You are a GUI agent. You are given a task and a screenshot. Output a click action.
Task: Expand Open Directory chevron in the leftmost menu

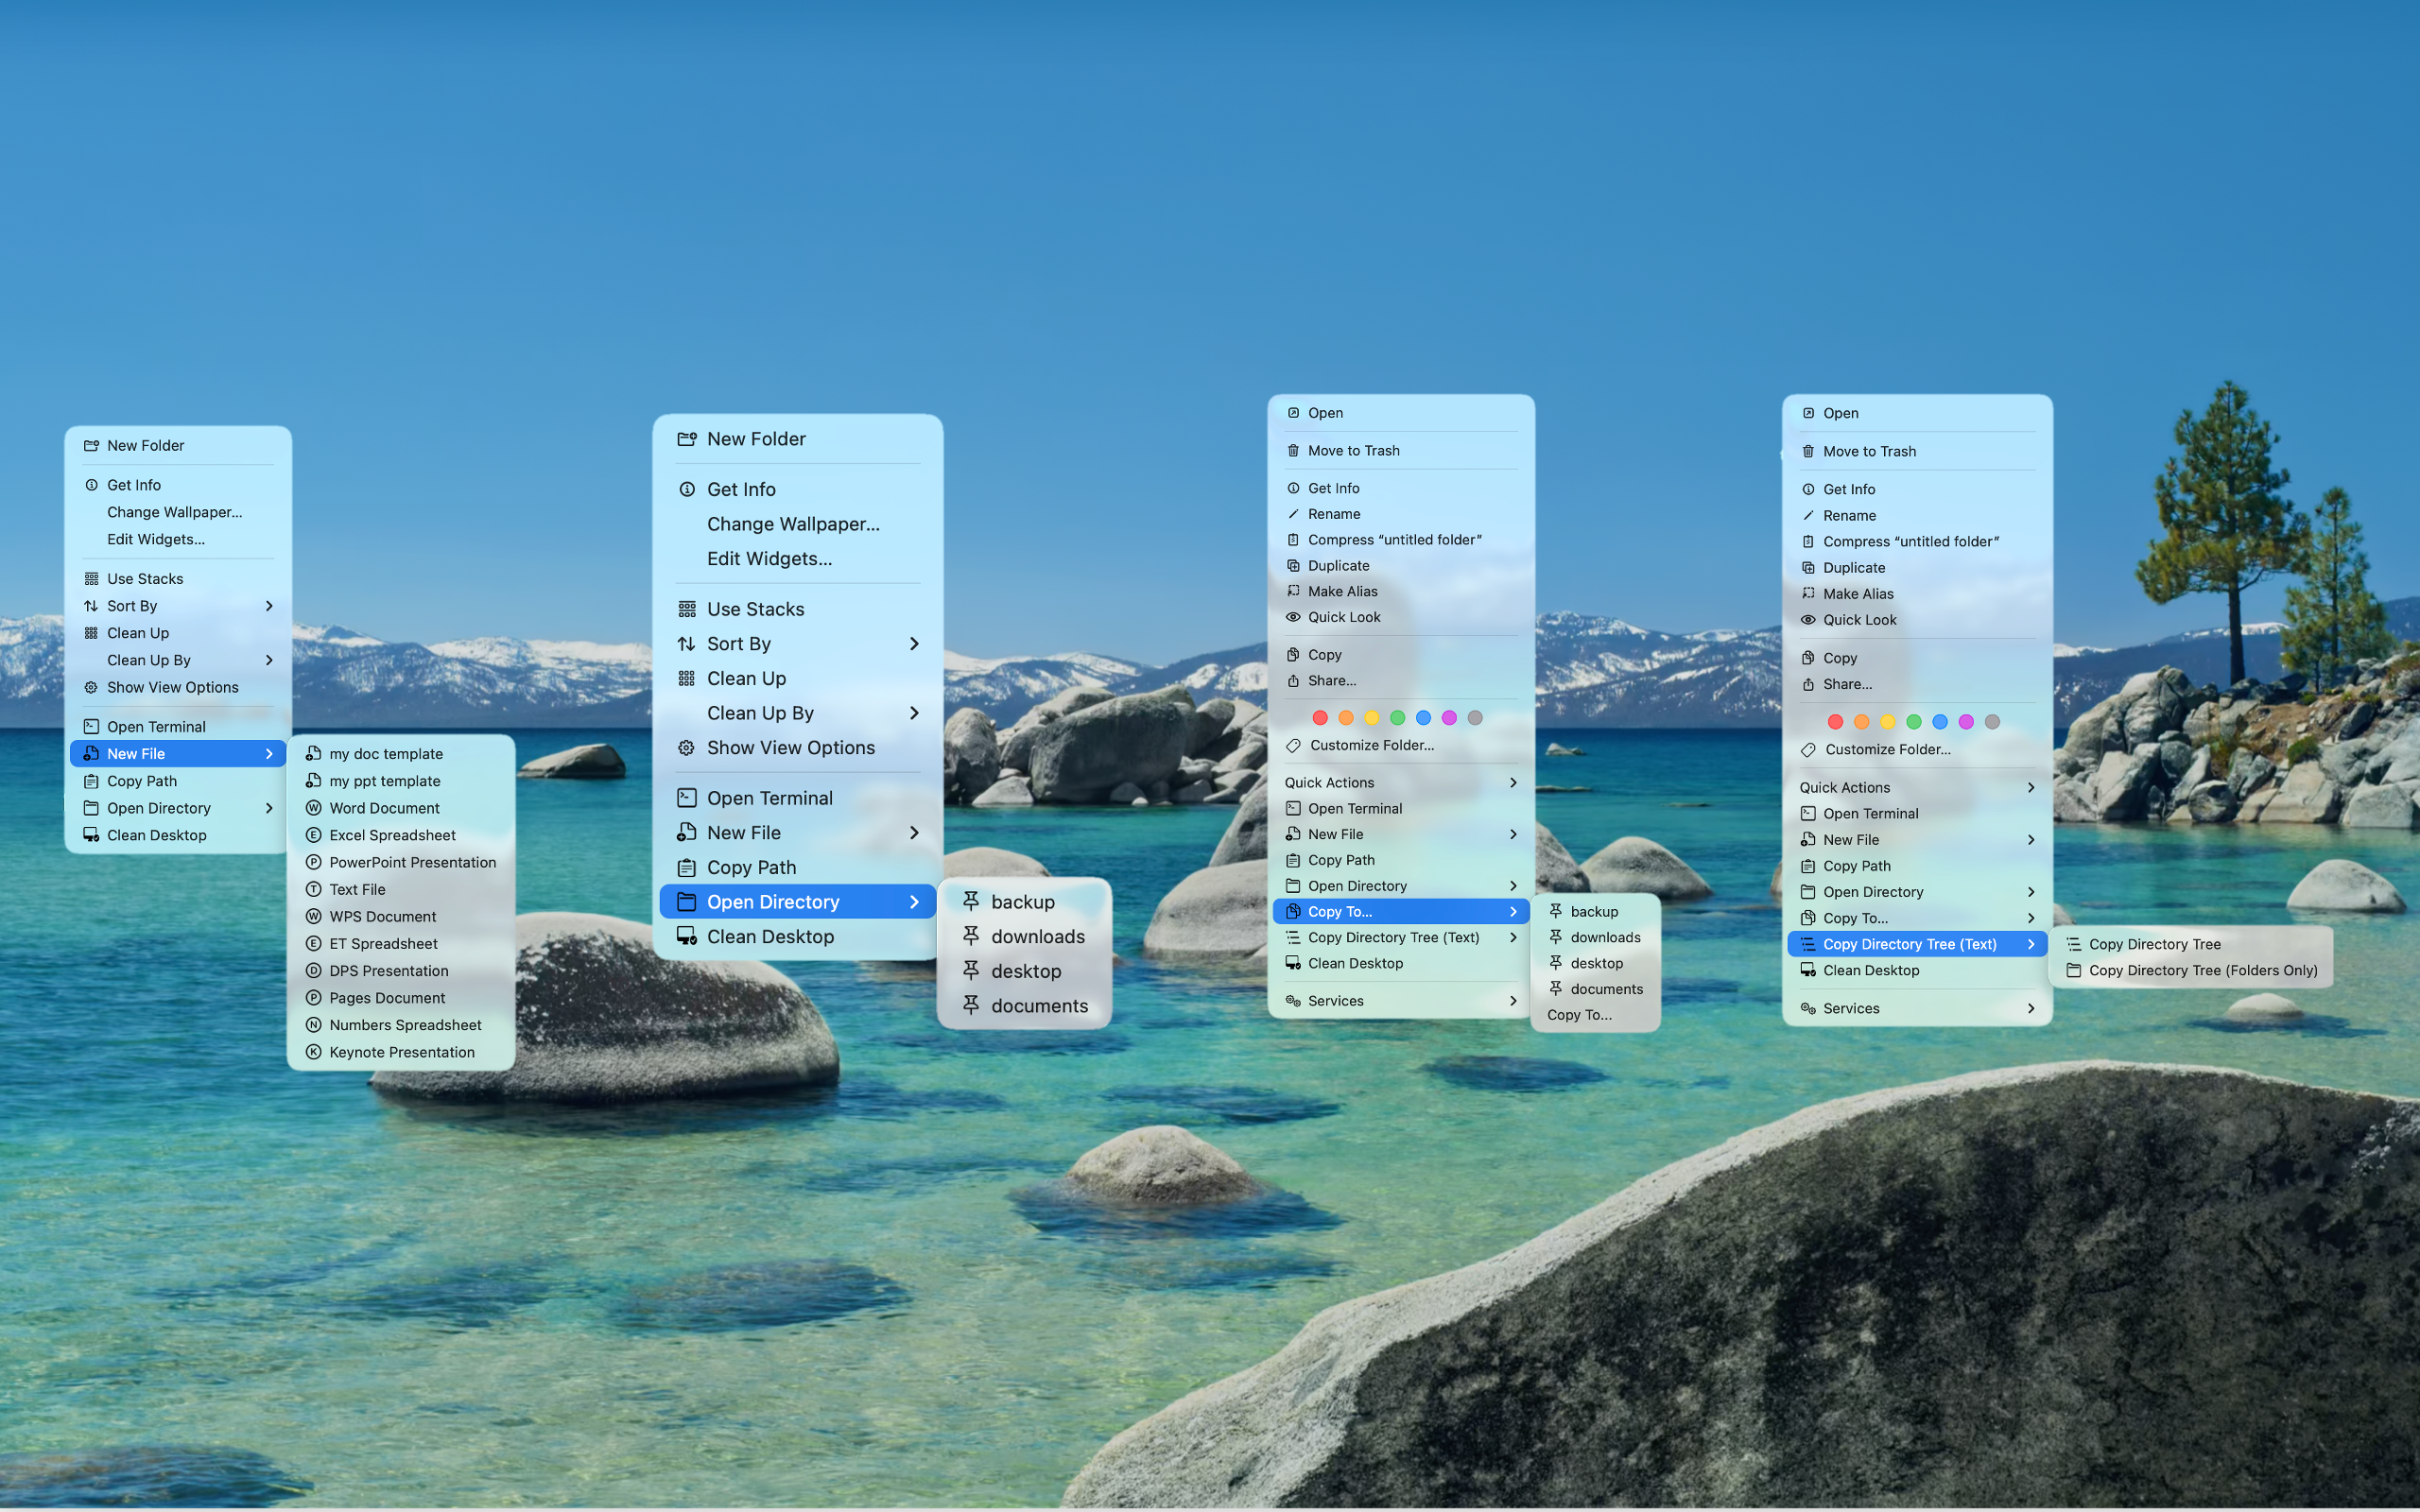[269, 808]
